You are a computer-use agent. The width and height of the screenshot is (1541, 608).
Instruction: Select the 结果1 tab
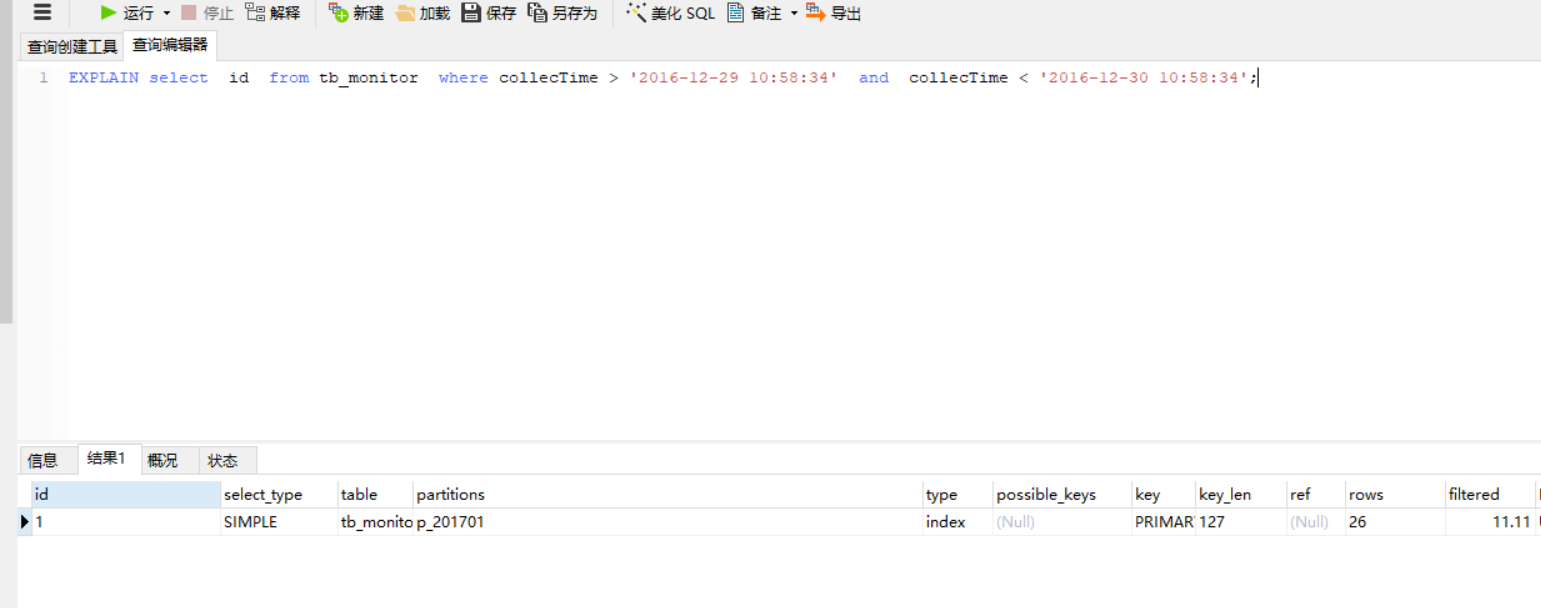click(x=107, y=459)
